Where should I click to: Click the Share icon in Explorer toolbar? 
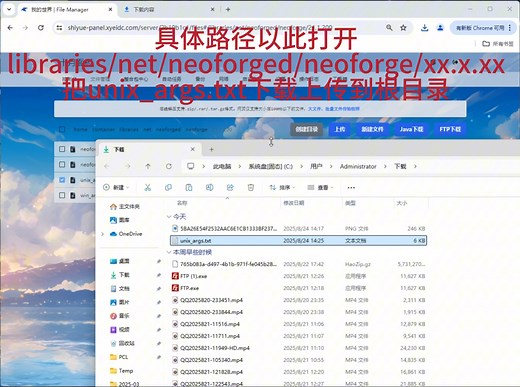(x=230, y=187)
